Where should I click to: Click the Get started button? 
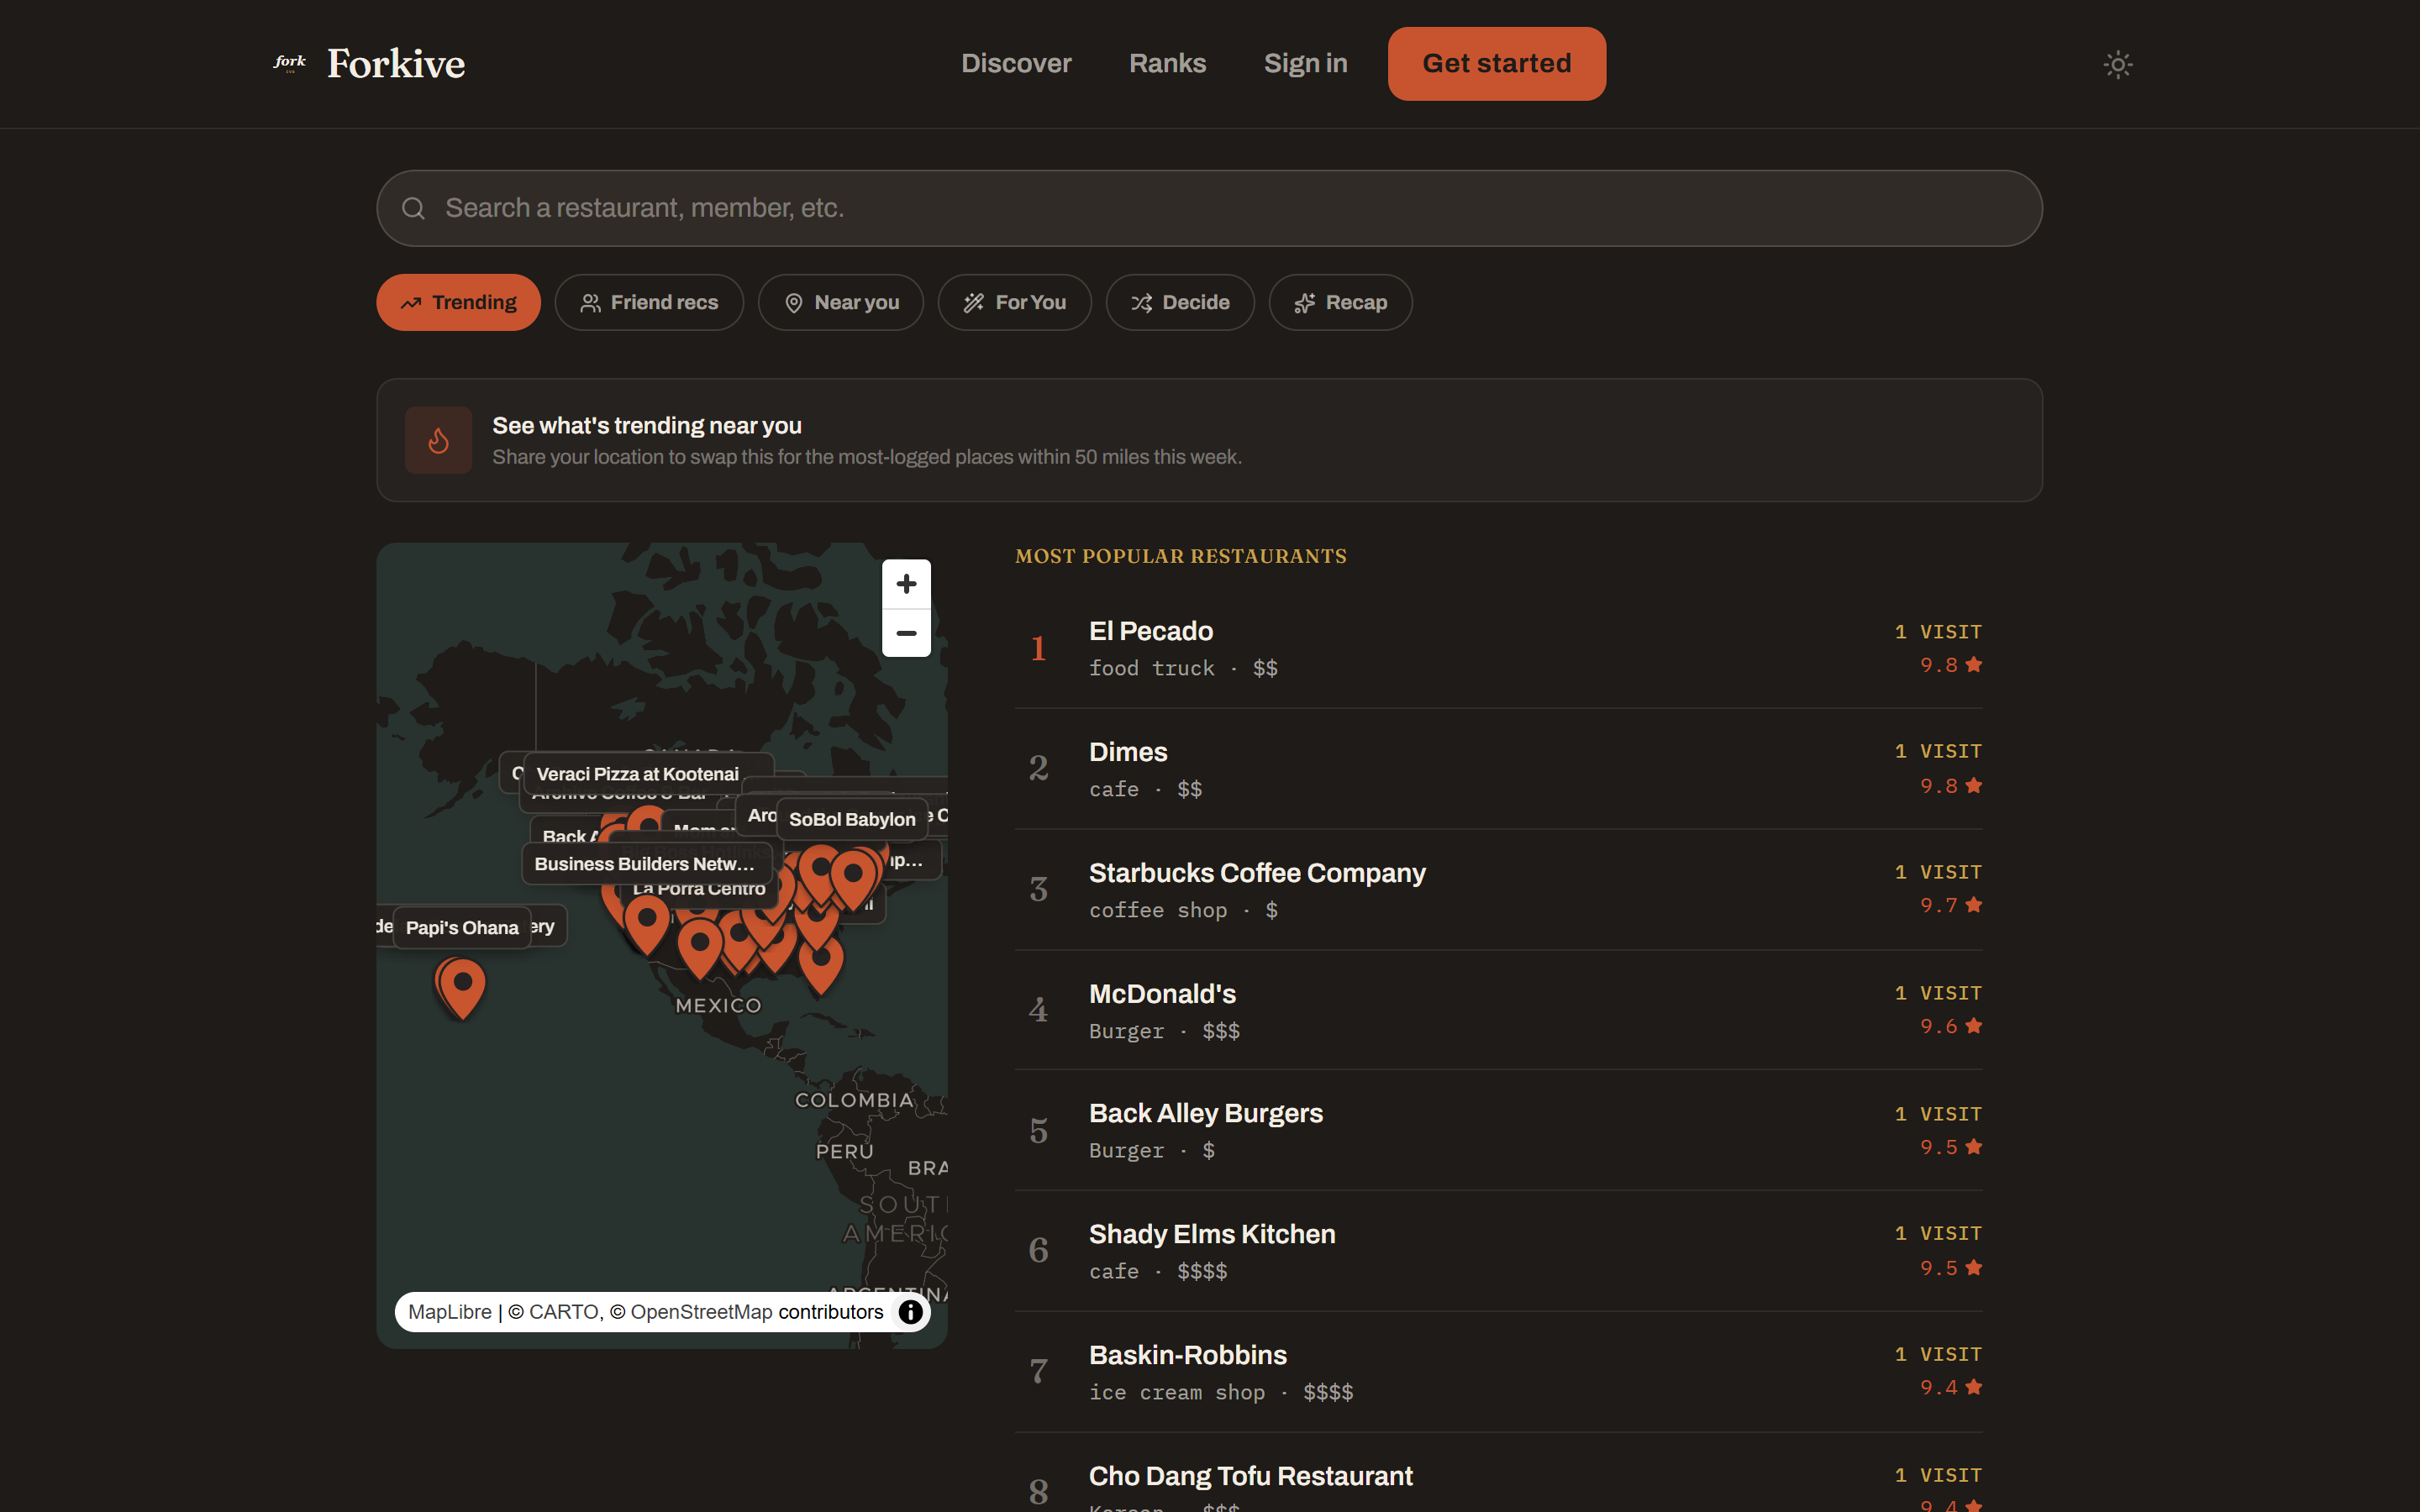tap(1496, 63)
